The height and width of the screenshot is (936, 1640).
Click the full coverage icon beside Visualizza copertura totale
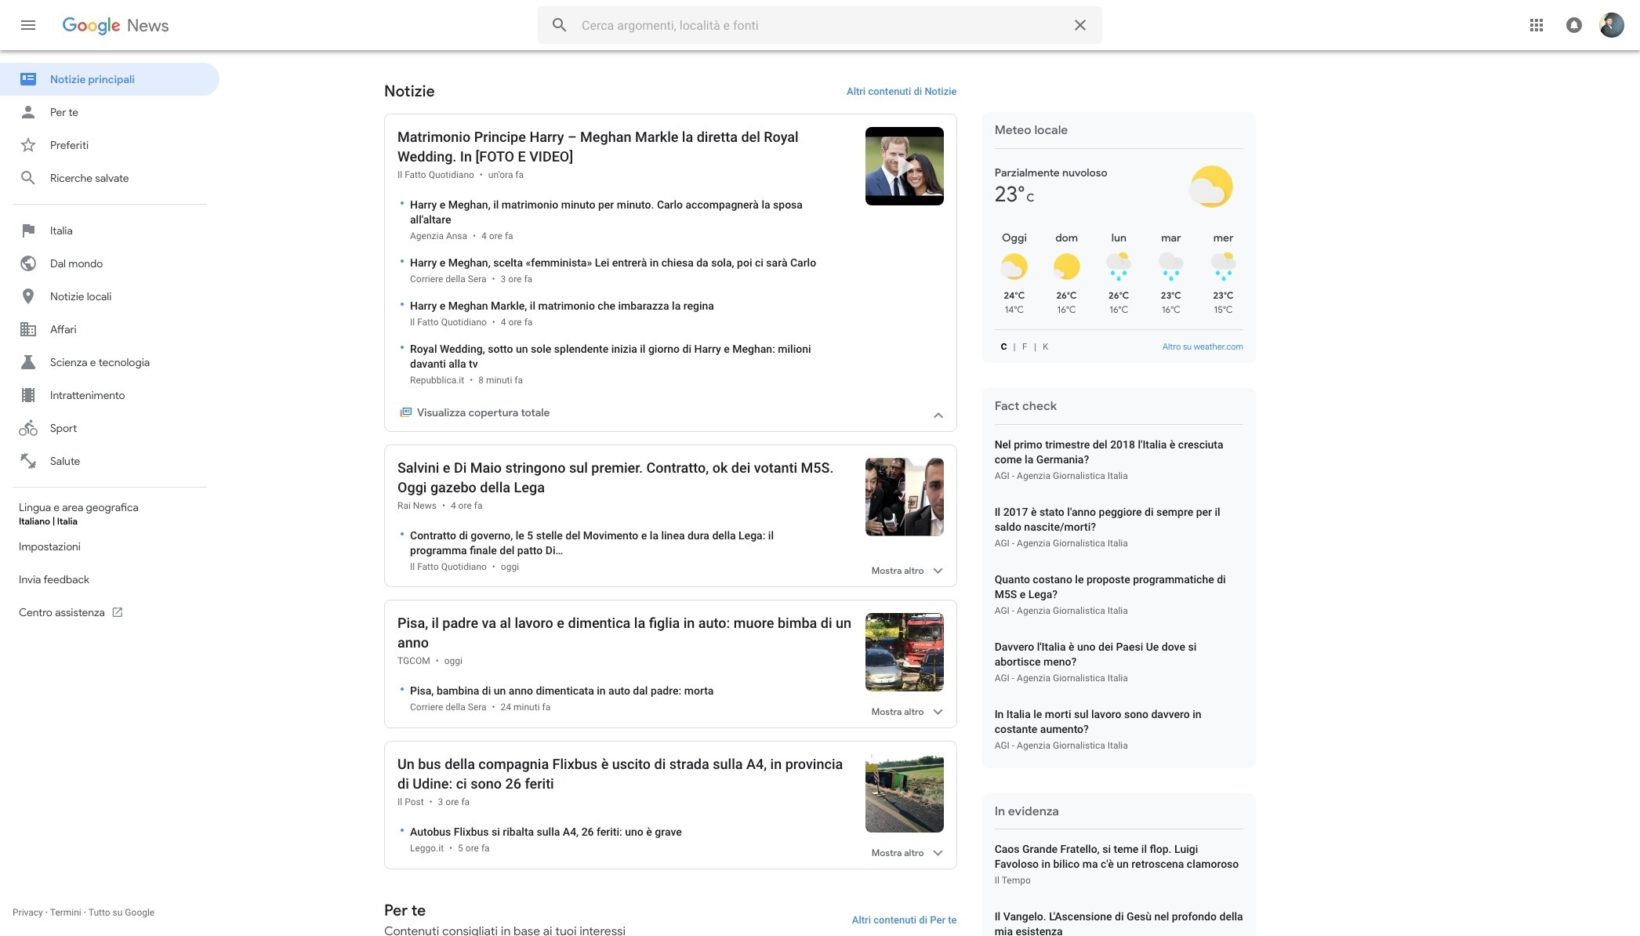click(406, 412)
